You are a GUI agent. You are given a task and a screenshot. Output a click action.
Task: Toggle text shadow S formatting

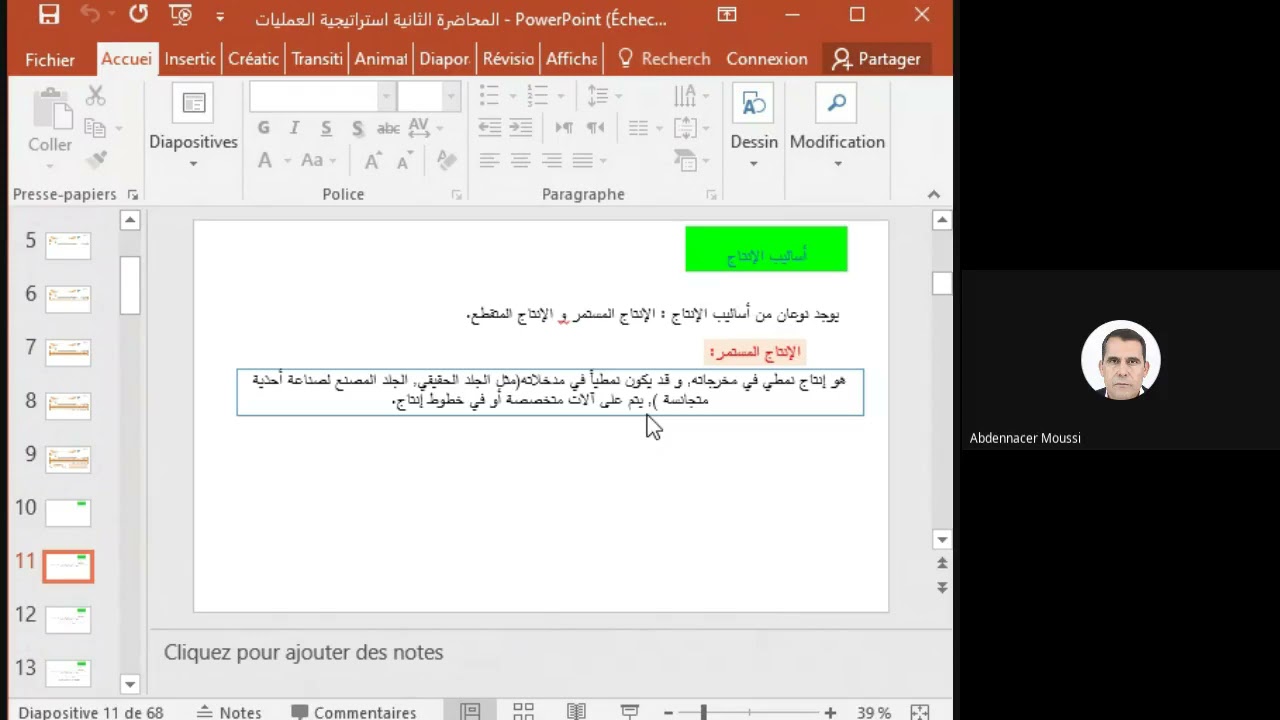pyautogui.click(x=357, y=128)
